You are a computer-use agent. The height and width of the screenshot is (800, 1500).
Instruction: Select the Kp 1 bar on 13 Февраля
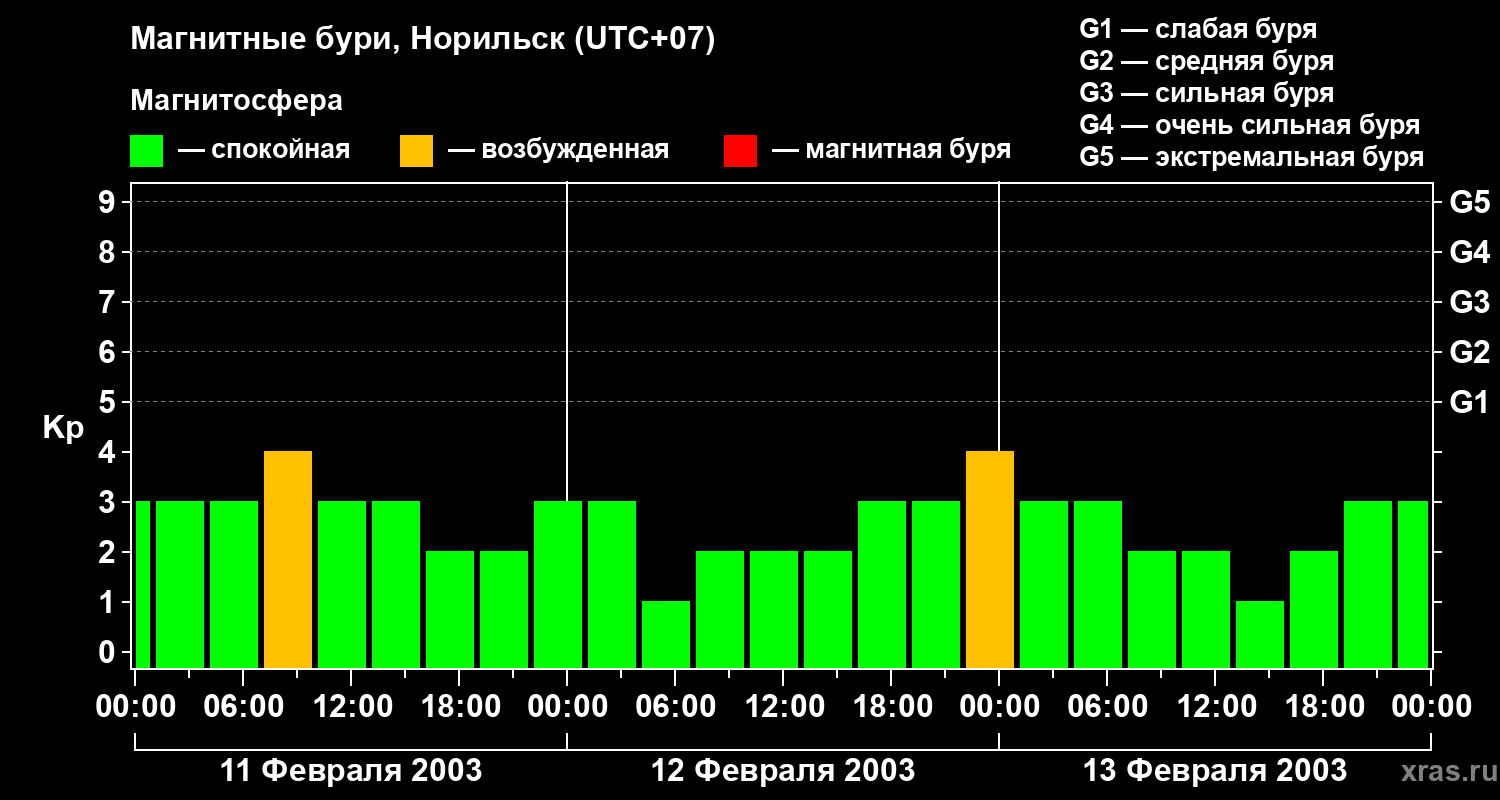1260,634
